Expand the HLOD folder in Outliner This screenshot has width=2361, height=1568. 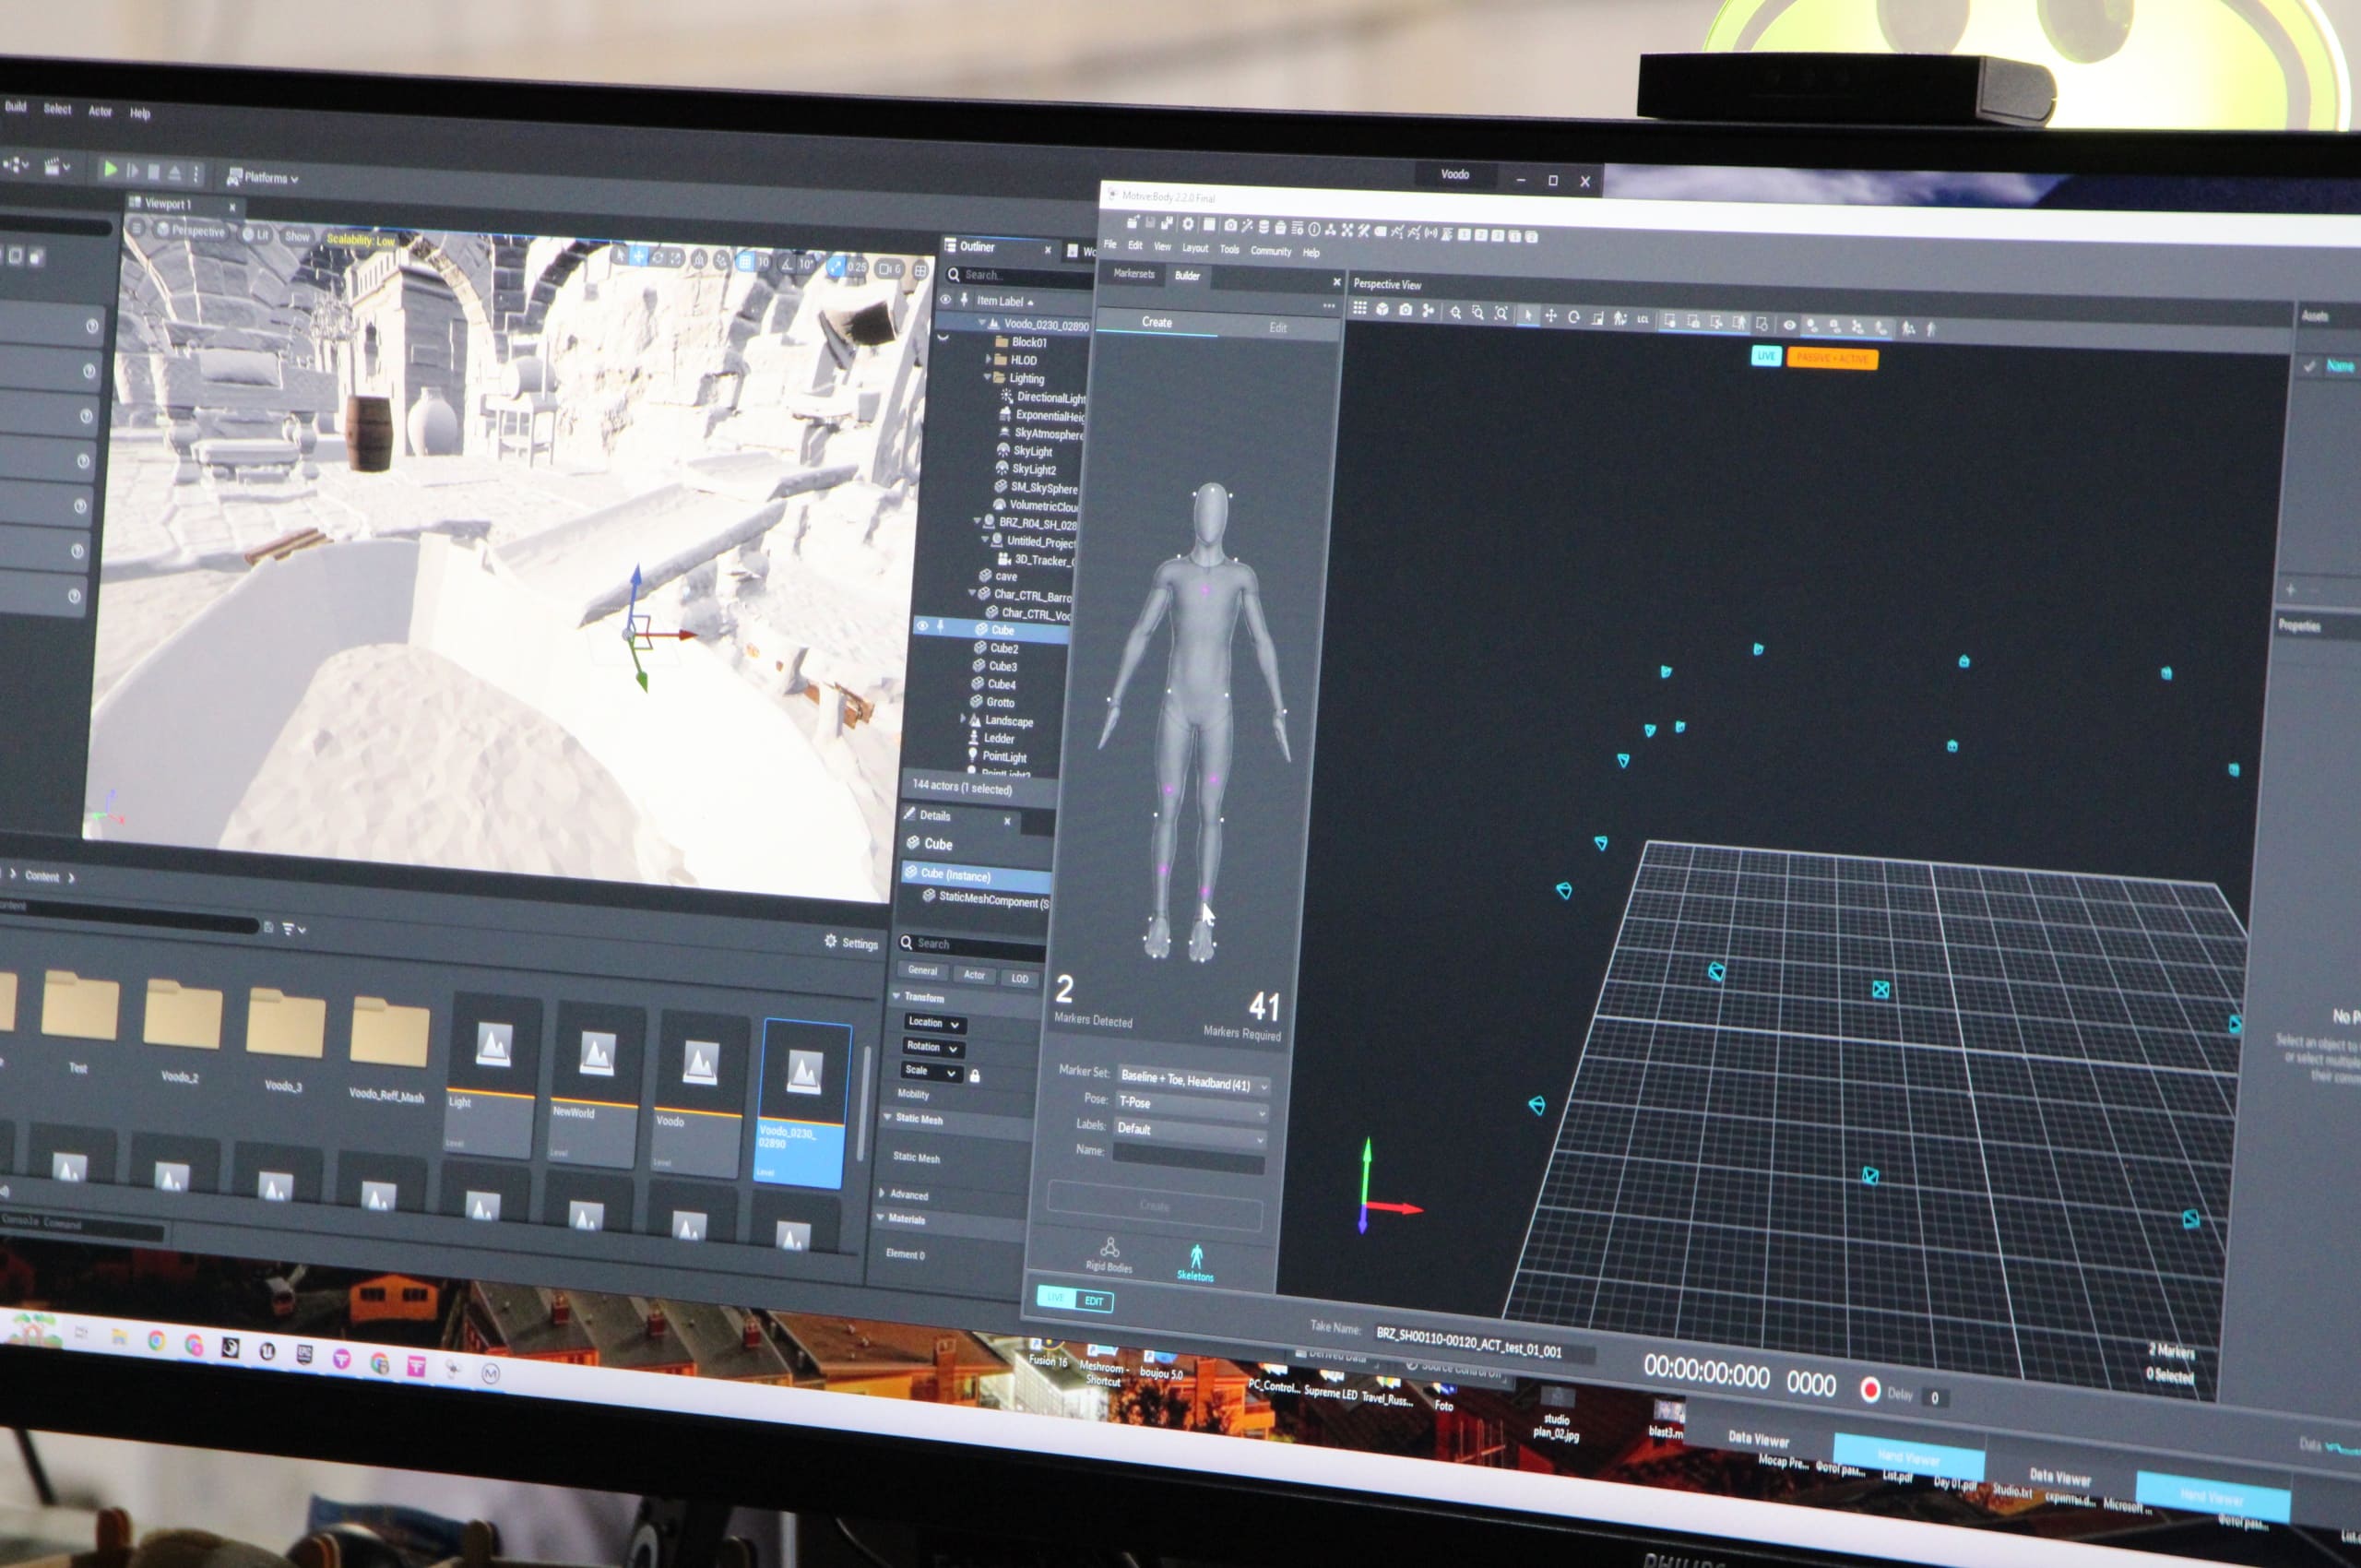point(988,358)
